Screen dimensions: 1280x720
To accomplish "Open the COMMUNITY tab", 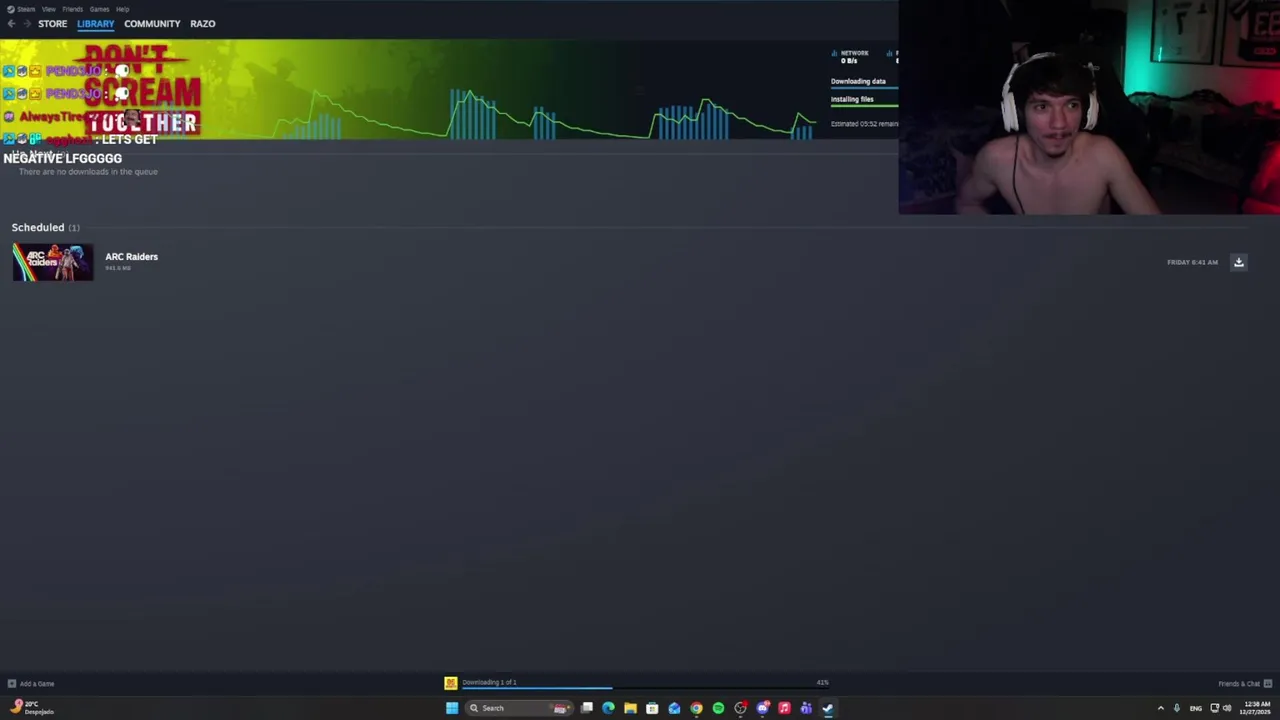I will click(152, 24).
